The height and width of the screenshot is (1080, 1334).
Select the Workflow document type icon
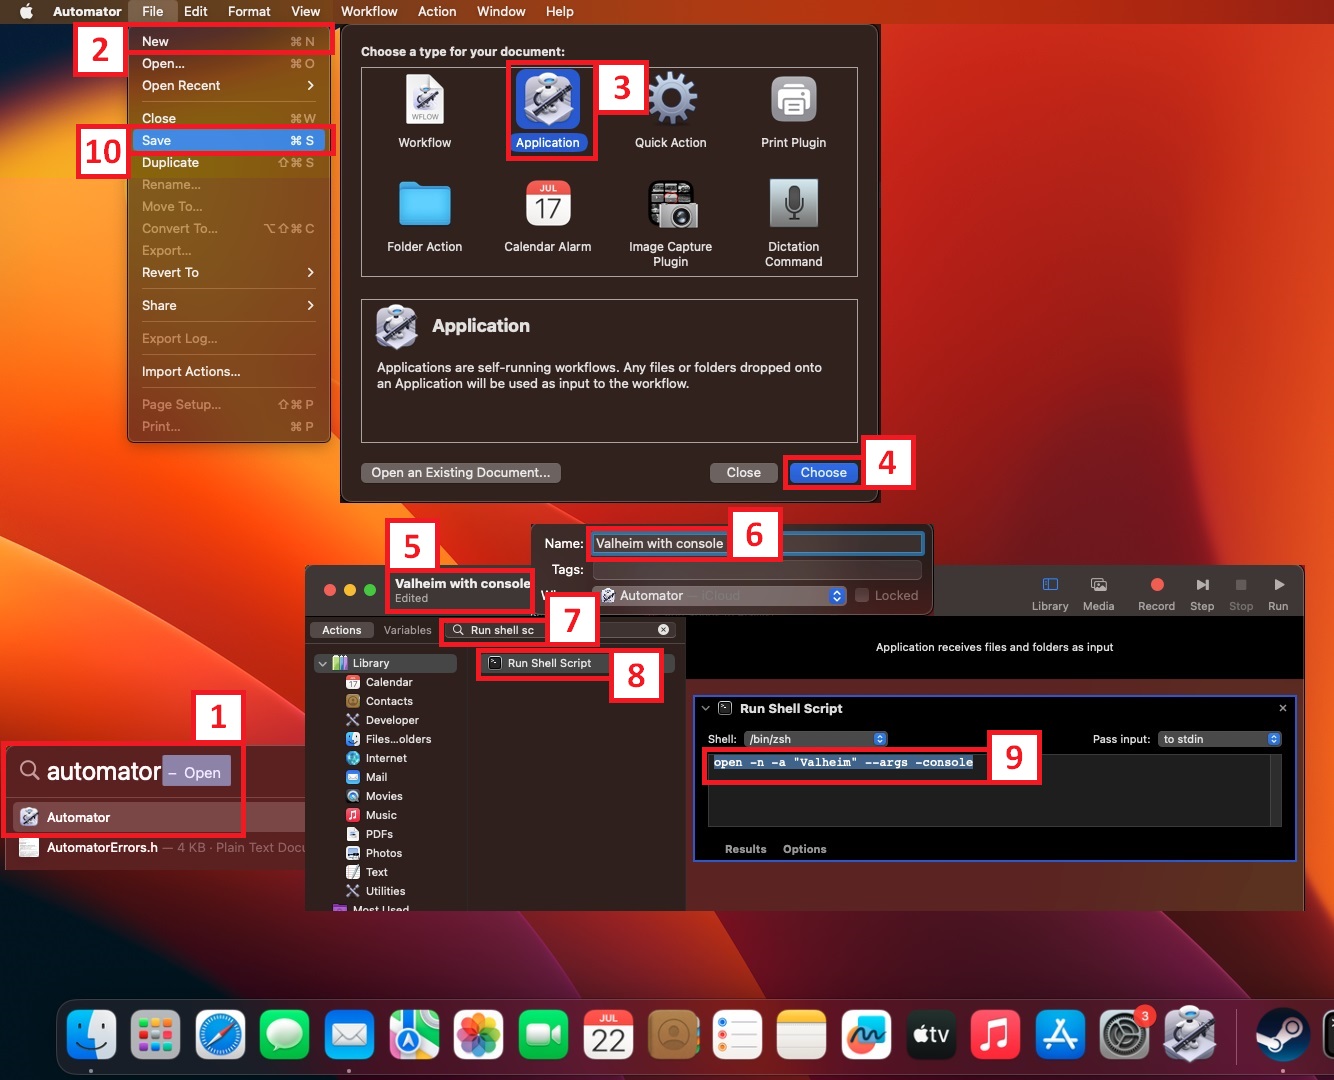point(425,101)
